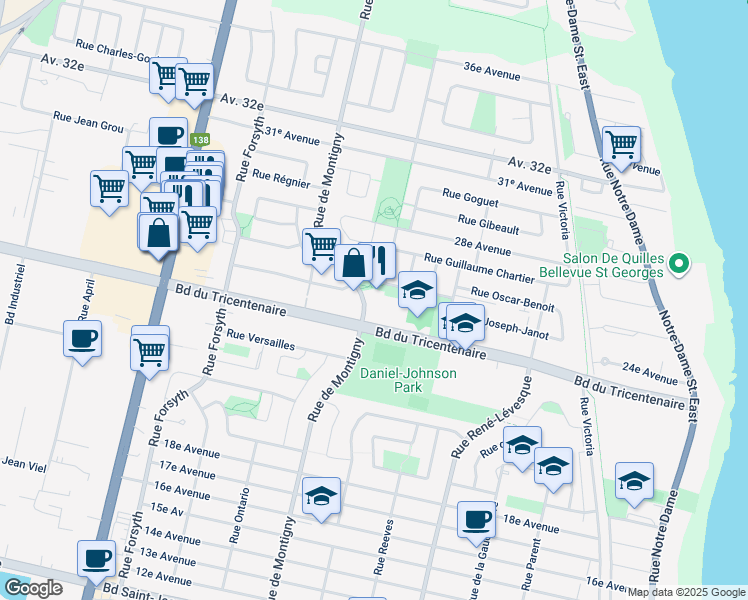Open the school marker on Rue Joseph-Janot
Viewport: 748px width, 600px height.
pyautogui.click(x=462, y=325)
